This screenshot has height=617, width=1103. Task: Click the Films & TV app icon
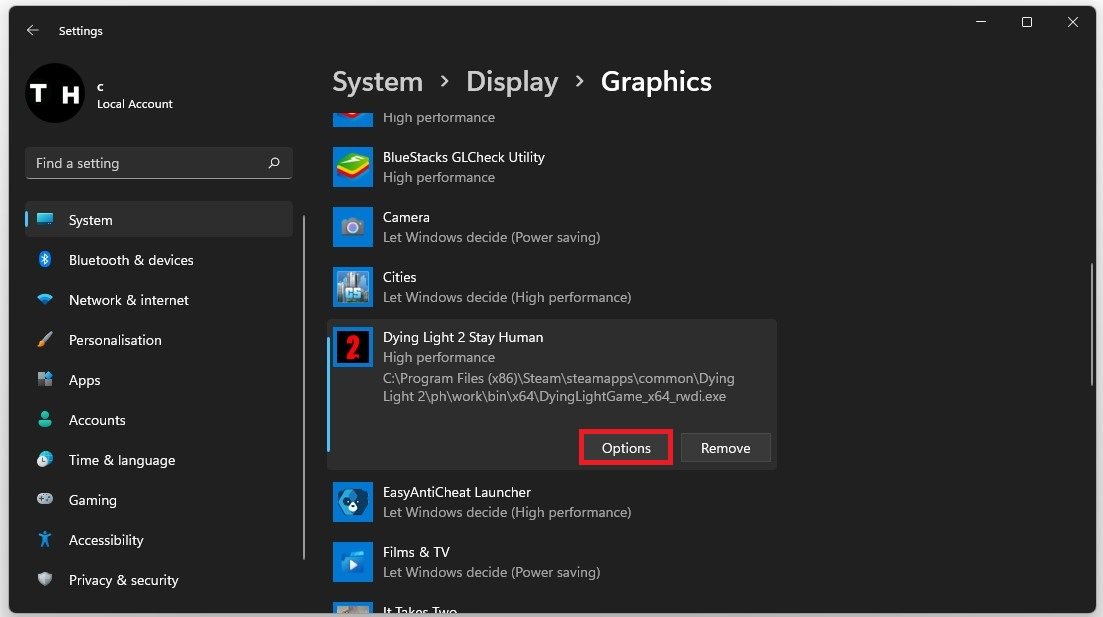pos(352,561)
